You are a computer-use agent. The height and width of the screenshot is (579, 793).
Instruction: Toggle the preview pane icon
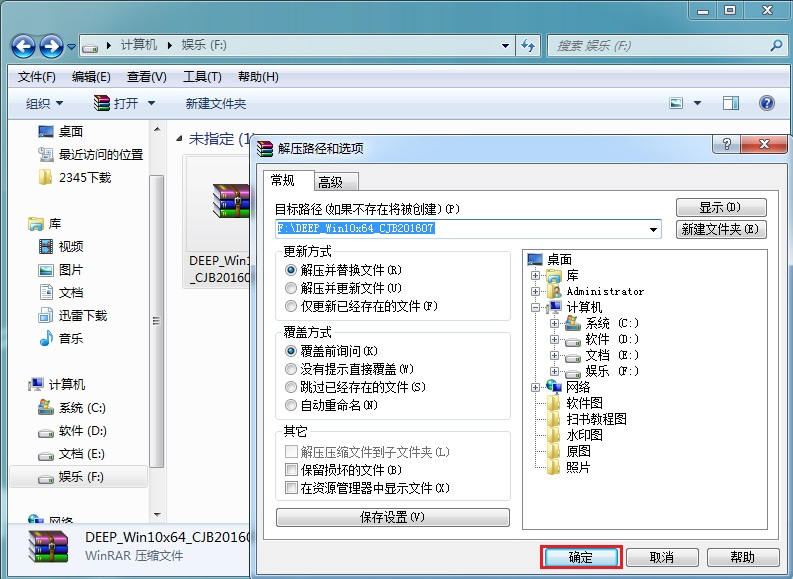point(730,103)
